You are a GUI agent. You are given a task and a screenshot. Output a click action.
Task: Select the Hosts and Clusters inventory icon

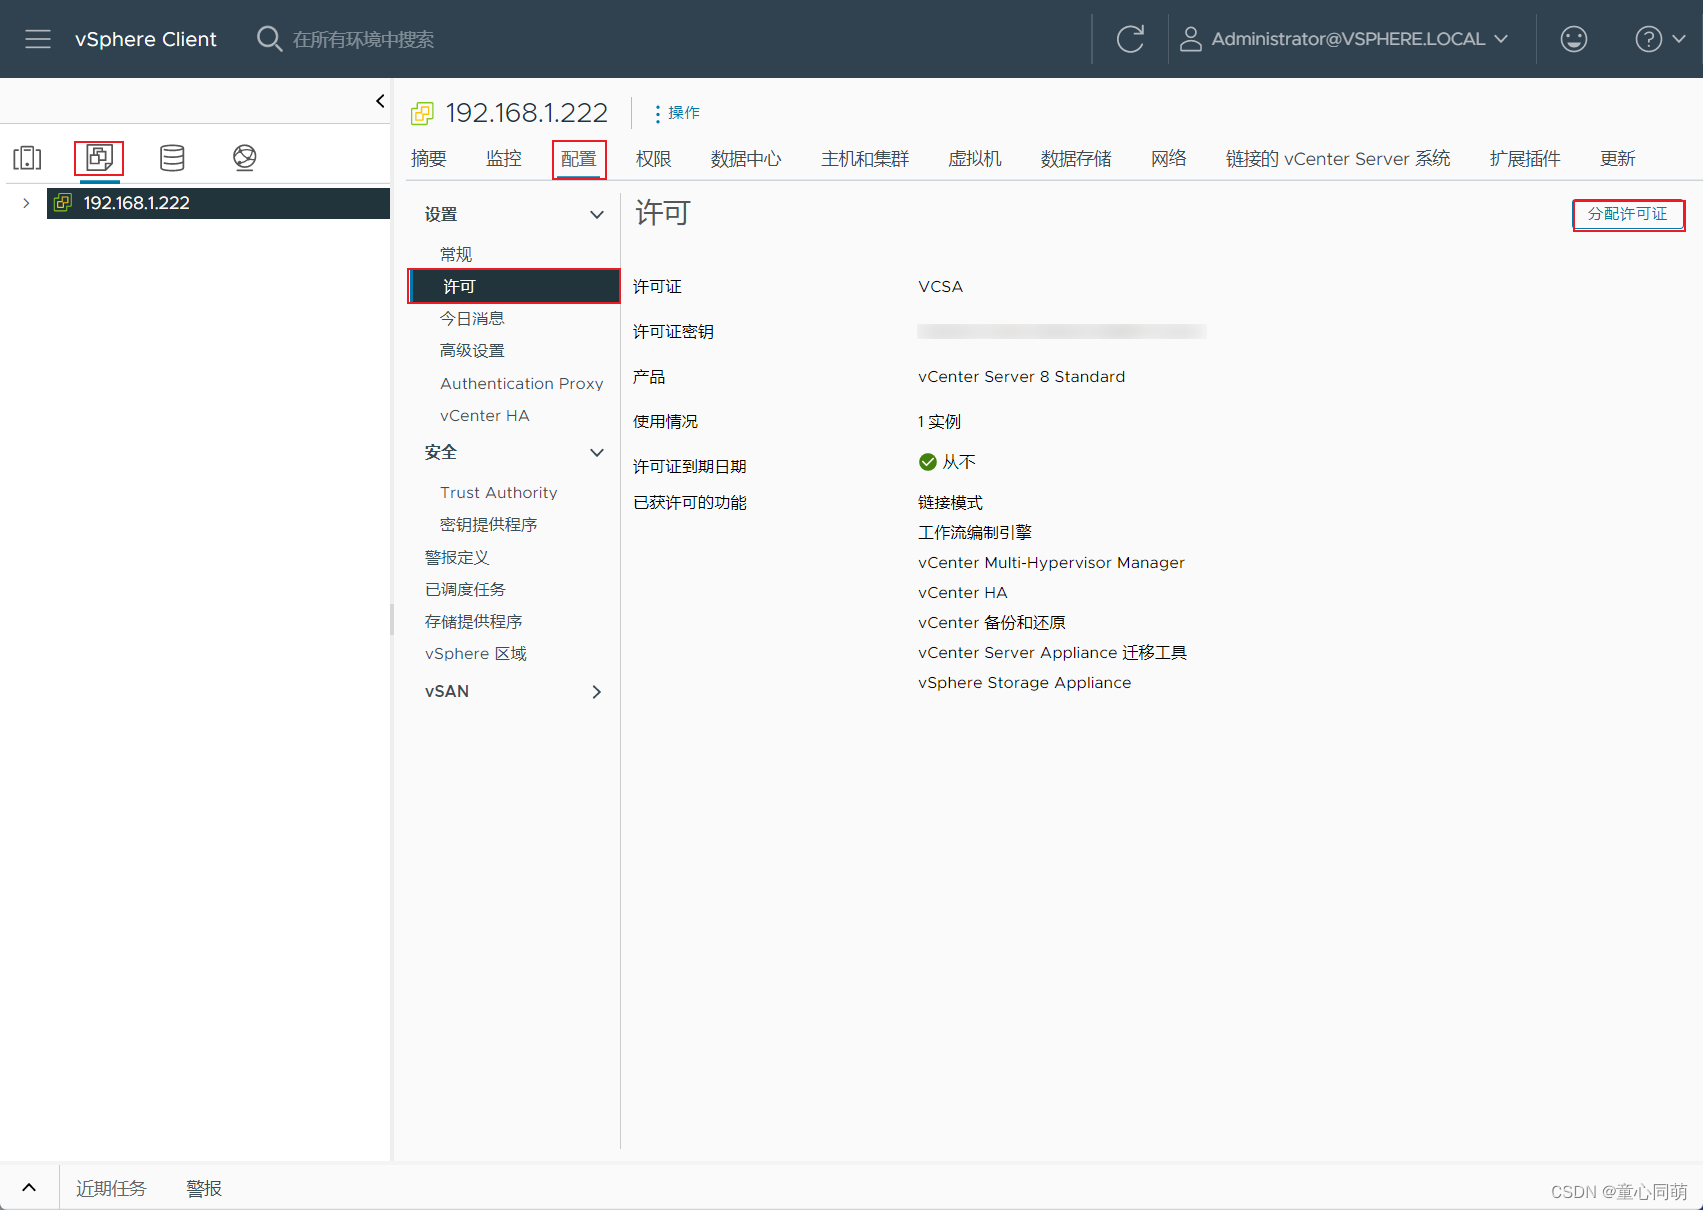[27, 157]
